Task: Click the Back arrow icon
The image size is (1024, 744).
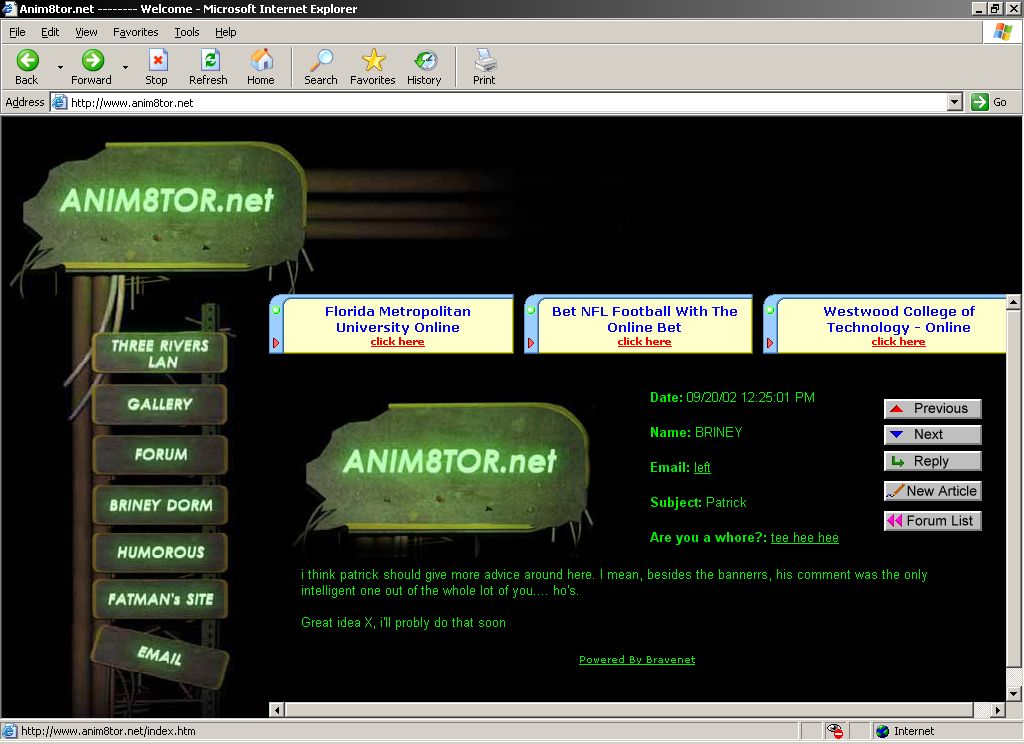Action: pyautogui.click(x=27, y=60)
